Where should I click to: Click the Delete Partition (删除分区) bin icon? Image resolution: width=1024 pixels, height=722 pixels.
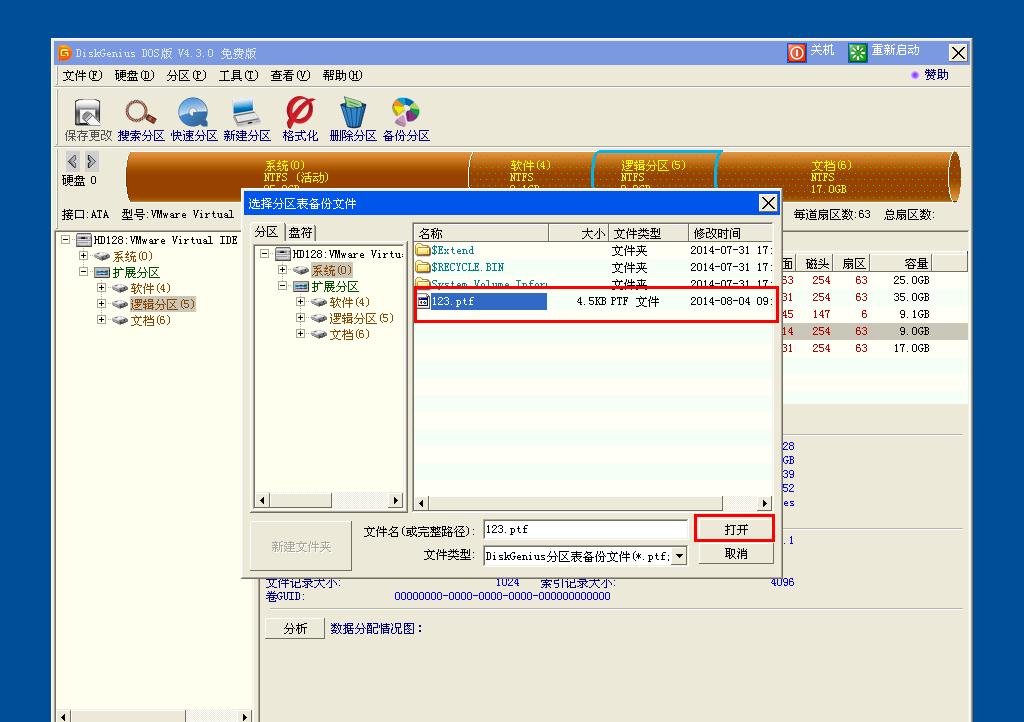click(353, 112)
